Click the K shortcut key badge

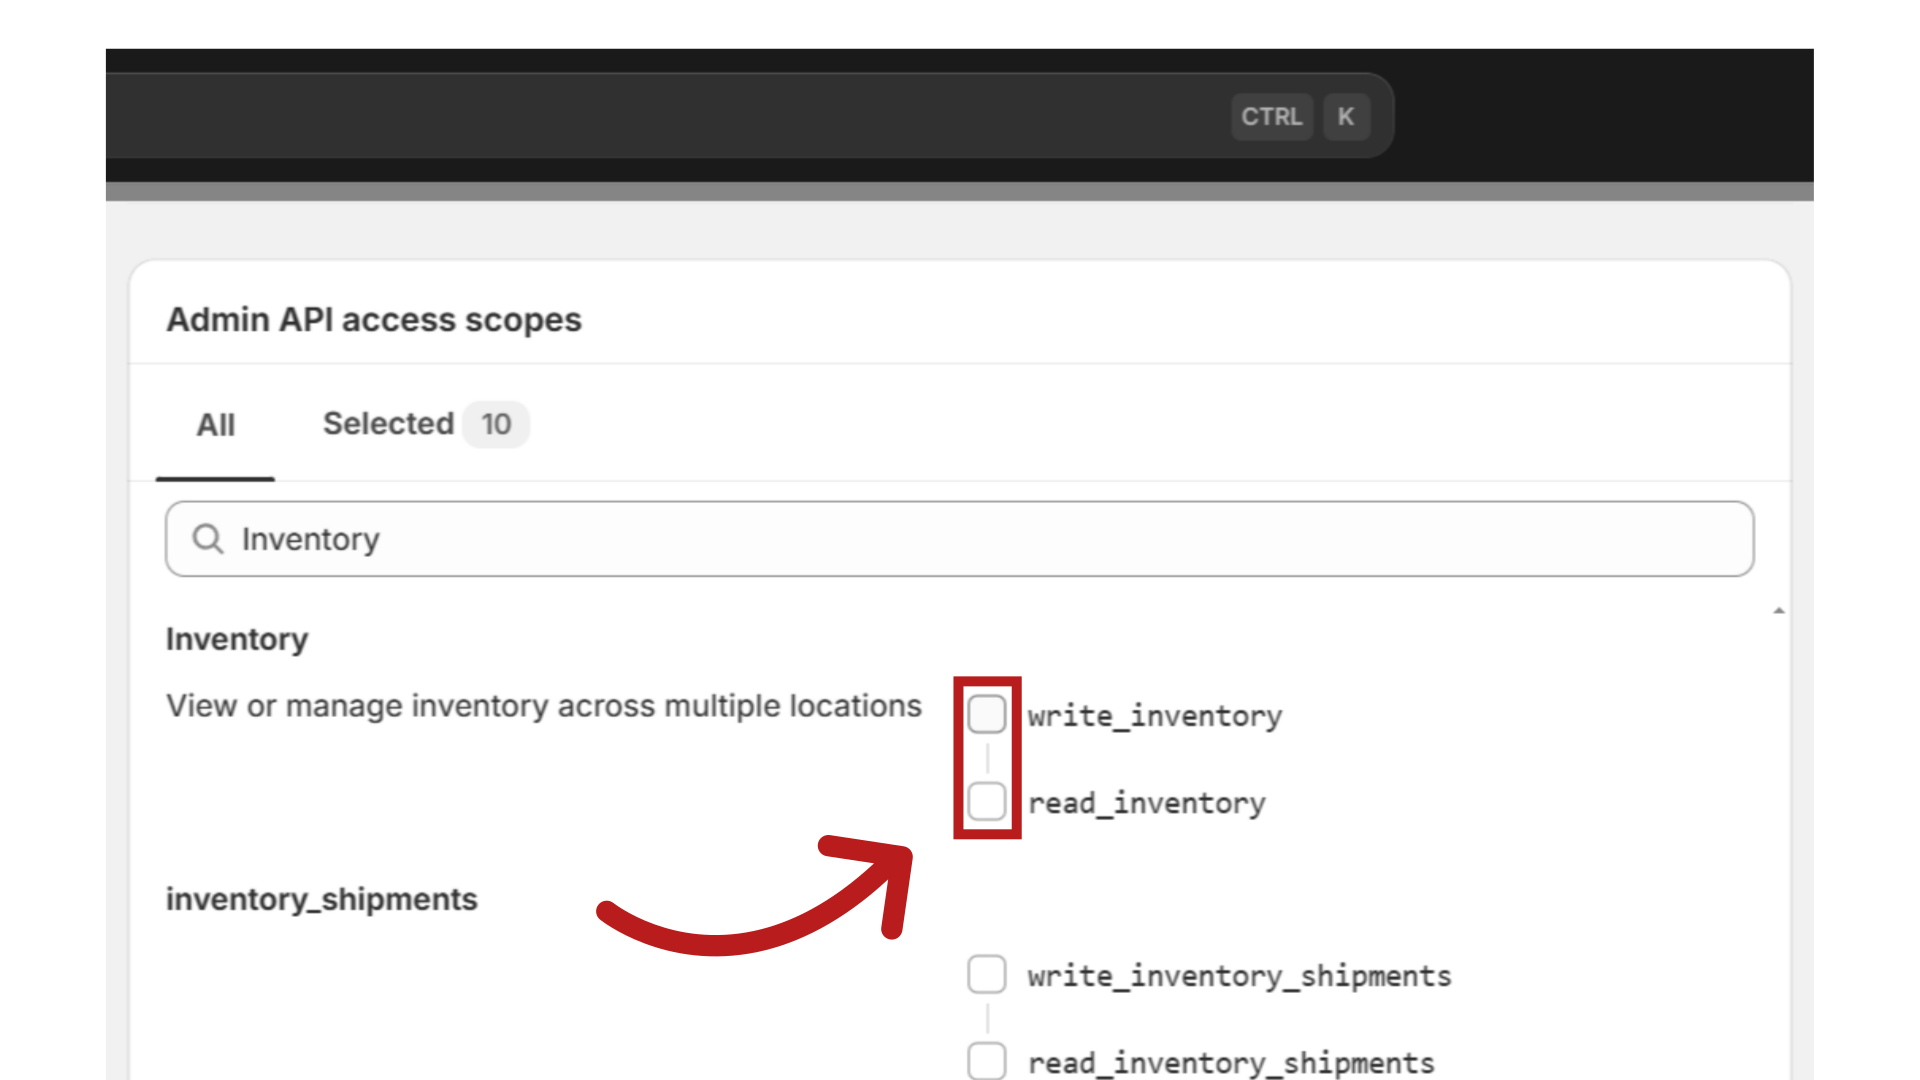click(1346, 117)
